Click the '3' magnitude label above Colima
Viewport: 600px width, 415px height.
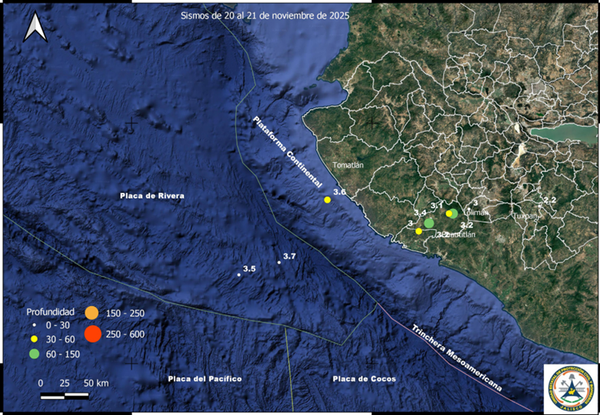tap(476, 203)
